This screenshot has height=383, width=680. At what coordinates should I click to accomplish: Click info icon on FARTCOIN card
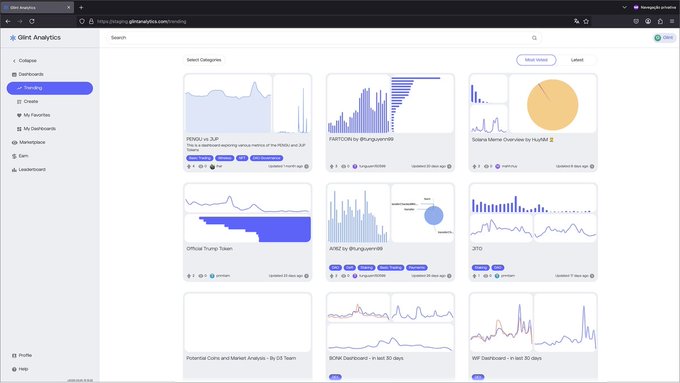coord(449,167)
